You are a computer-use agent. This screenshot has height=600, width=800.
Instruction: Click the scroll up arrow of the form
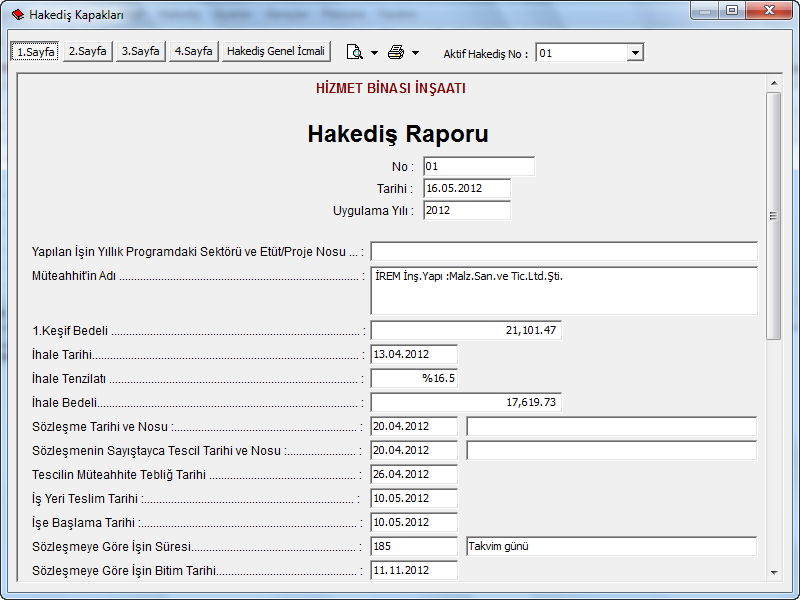(773, 83)
